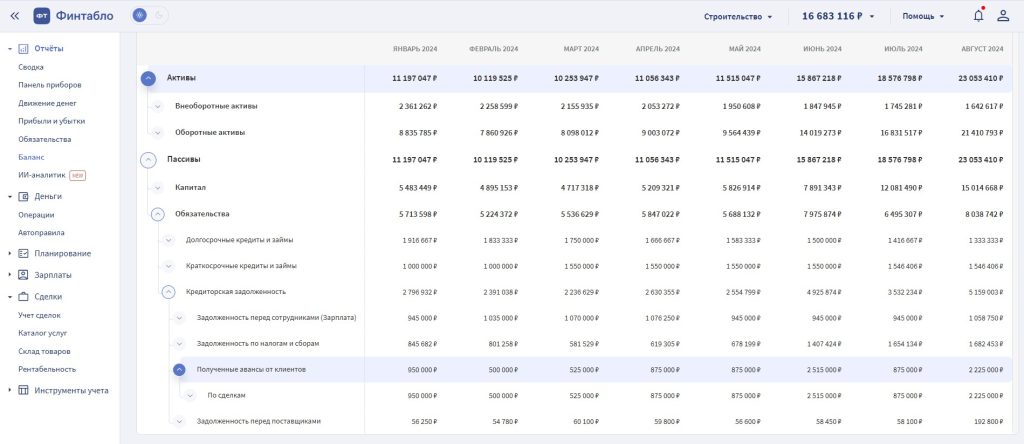Open Учет сделок page

(40, 315)
